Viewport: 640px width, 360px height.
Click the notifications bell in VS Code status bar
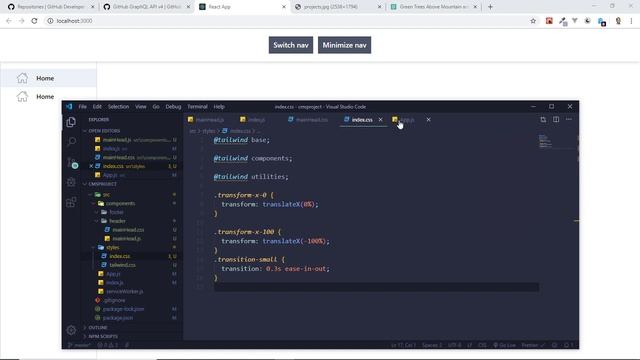(x=567, y=345)
